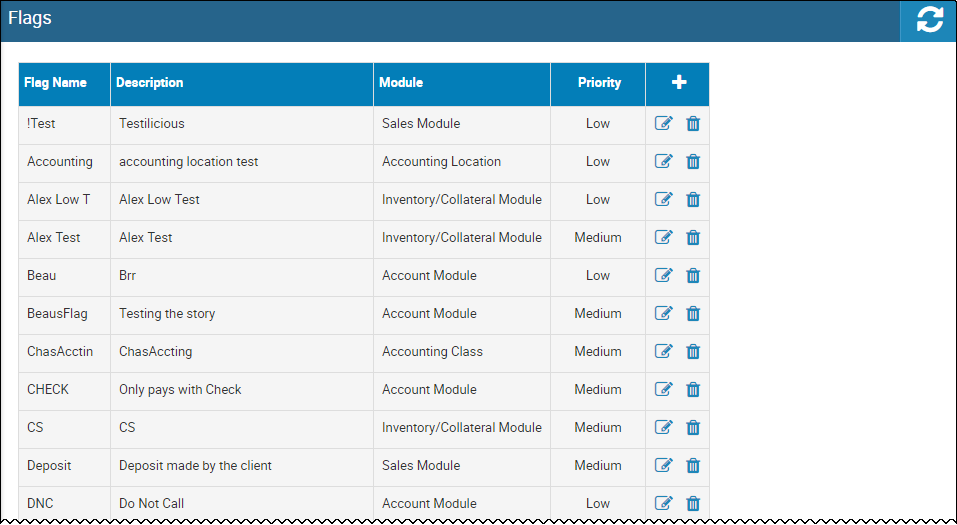Remove the Beau flag with trash icon
Viewport: 957px width, 525px height.
tap(693, 276)
